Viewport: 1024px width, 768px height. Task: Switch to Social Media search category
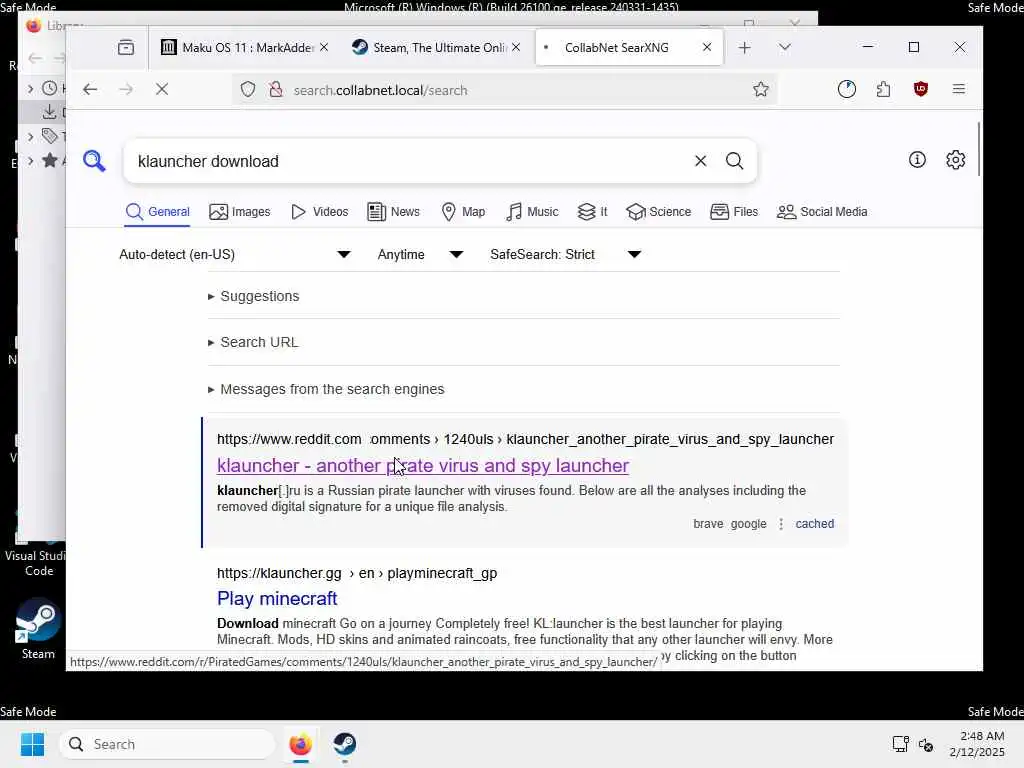point(822,212)
